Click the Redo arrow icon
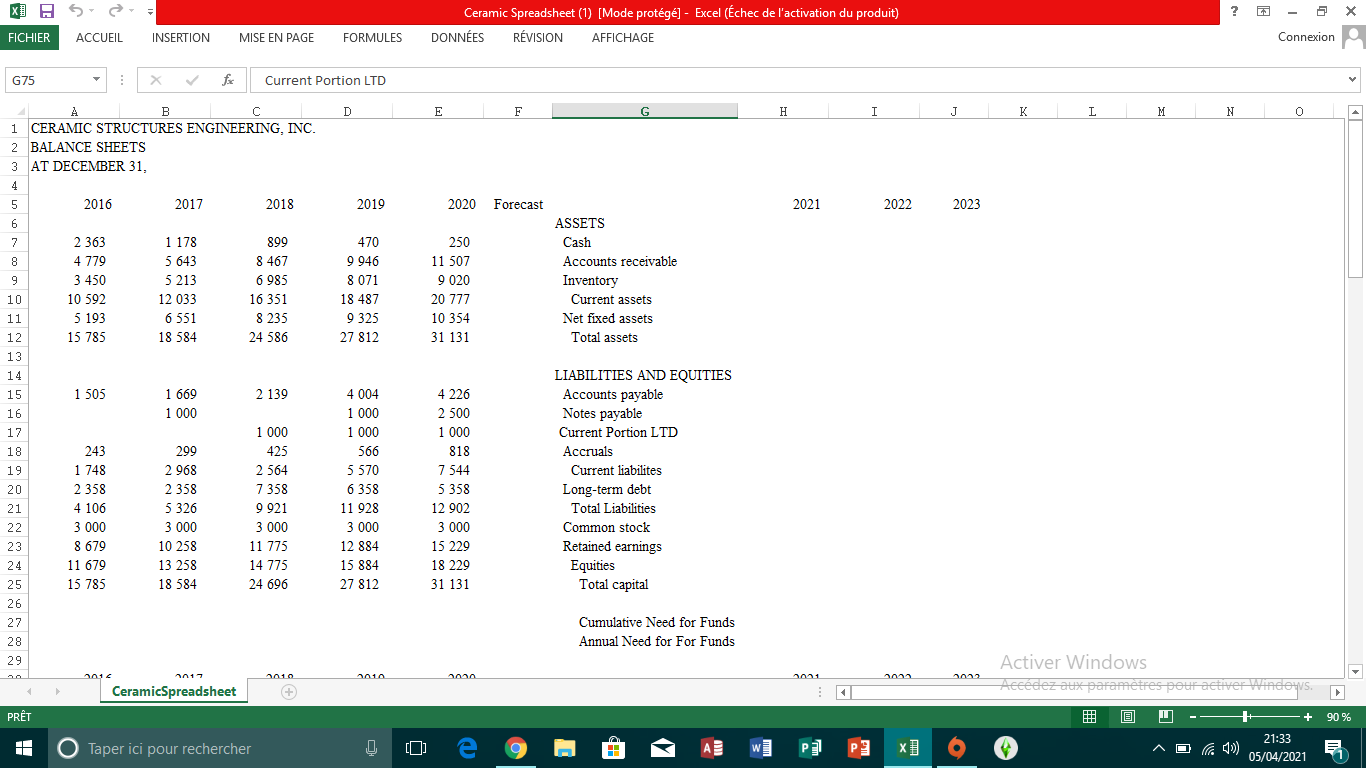Viewport: 1366px width, 768px height. pyautogui.click(x=116, y=12)
